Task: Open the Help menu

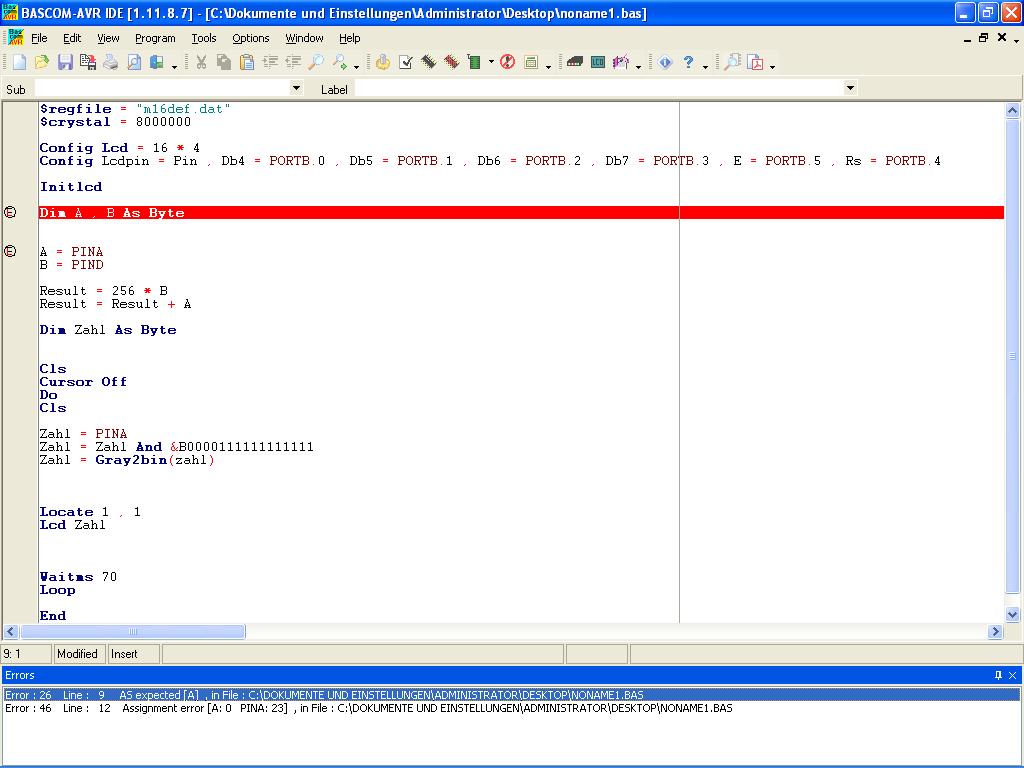Action: click(349, 38)
